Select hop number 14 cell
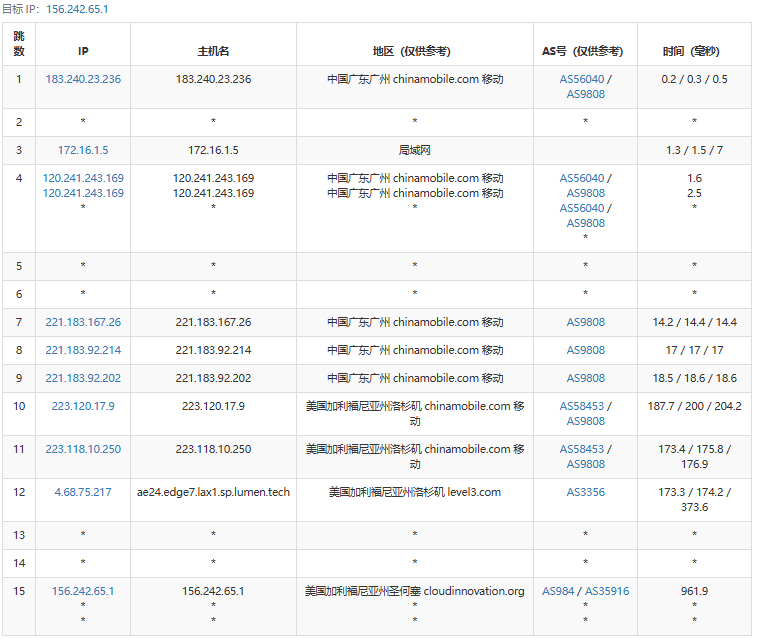Image resolution: width=757 pixels, height=639 pixels. [19, 563]
